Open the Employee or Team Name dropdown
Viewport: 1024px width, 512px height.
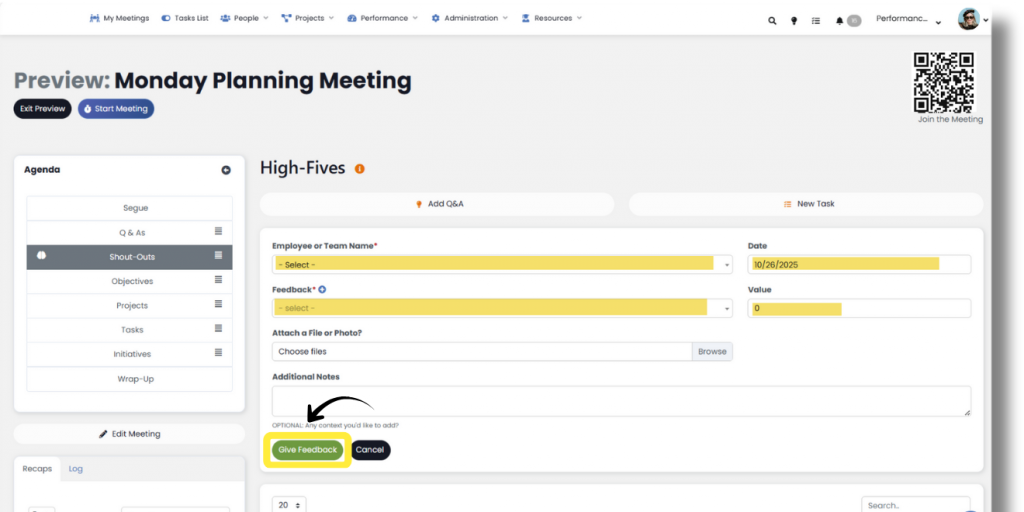[x=502, y=265]
